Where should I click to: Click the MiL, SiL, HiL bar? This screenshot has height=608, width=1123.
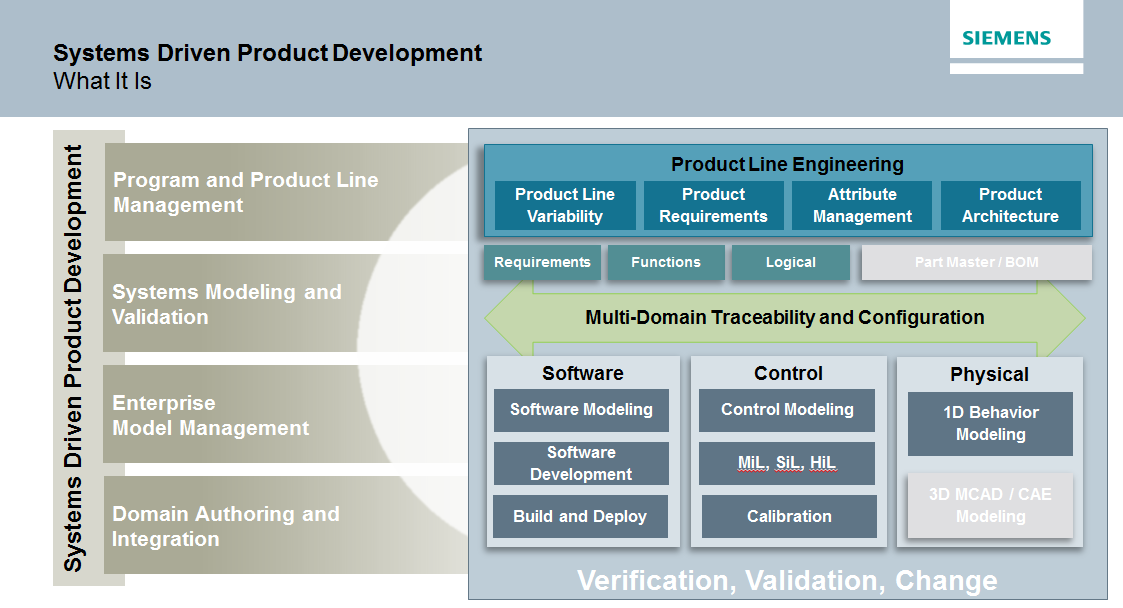point(786,463)
